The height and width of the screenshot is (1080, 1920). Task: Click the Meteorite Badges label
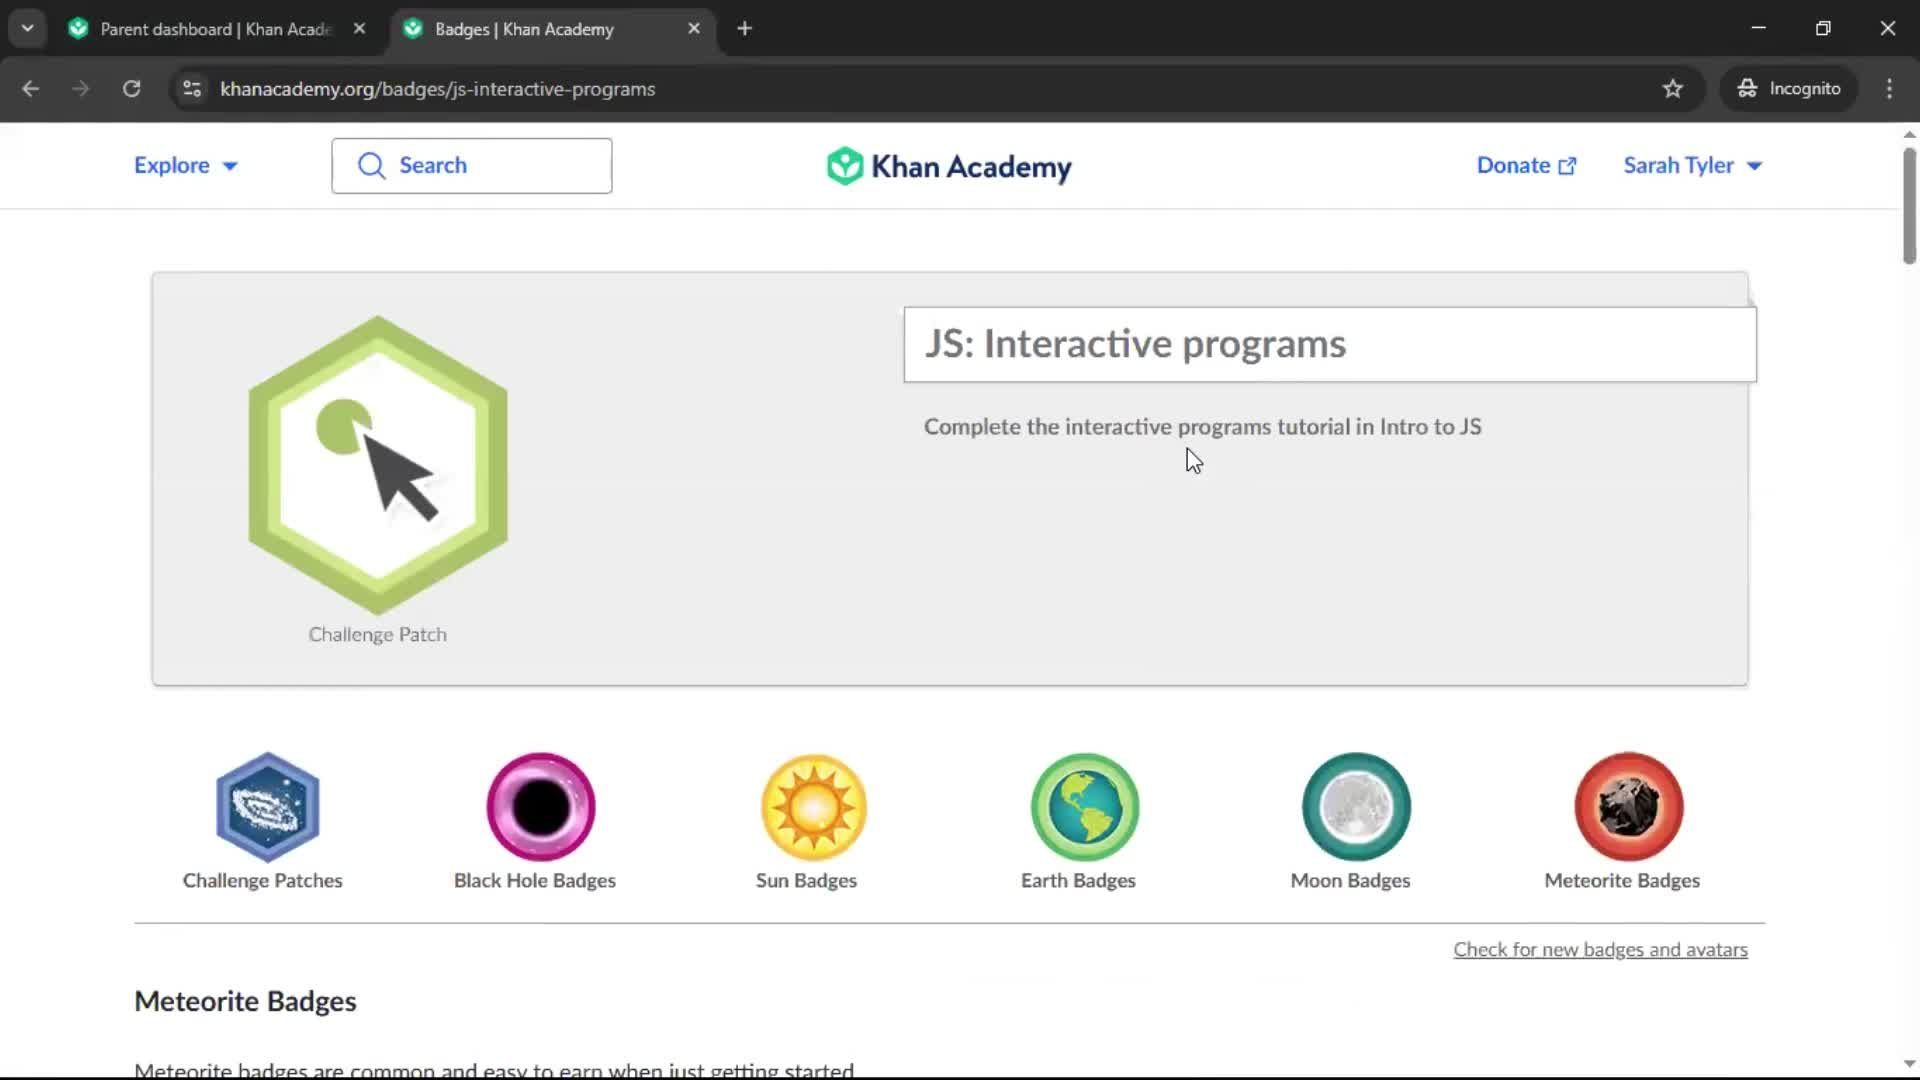(x=1622, y=881)
